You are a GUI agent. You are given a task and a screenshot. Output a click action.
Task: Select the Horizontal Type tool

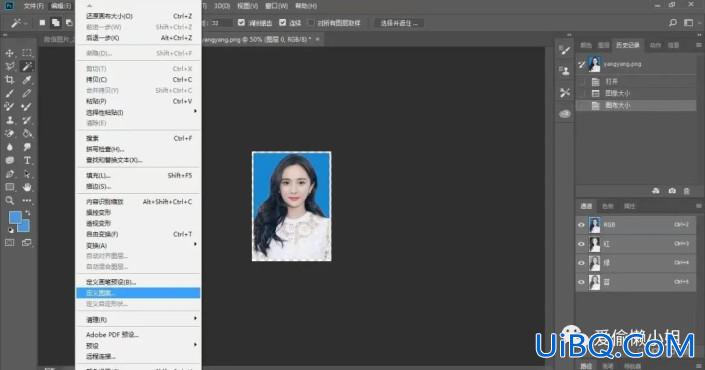click(27, 160)
